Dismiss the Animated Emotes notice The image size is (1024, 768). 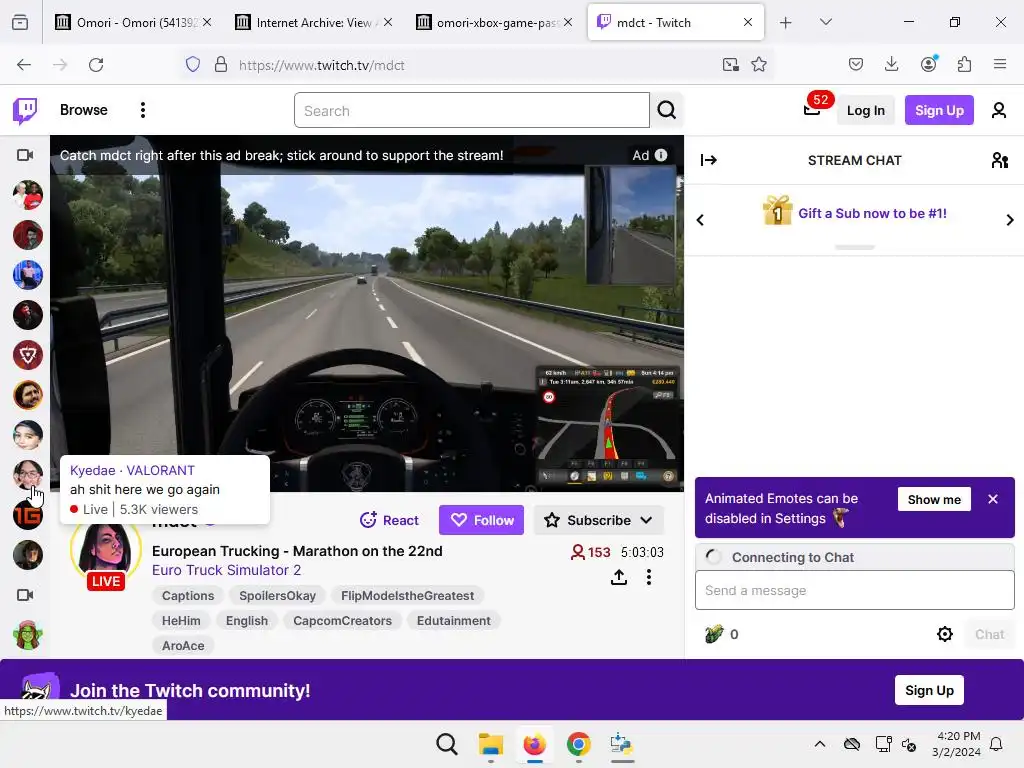[993, 499]
